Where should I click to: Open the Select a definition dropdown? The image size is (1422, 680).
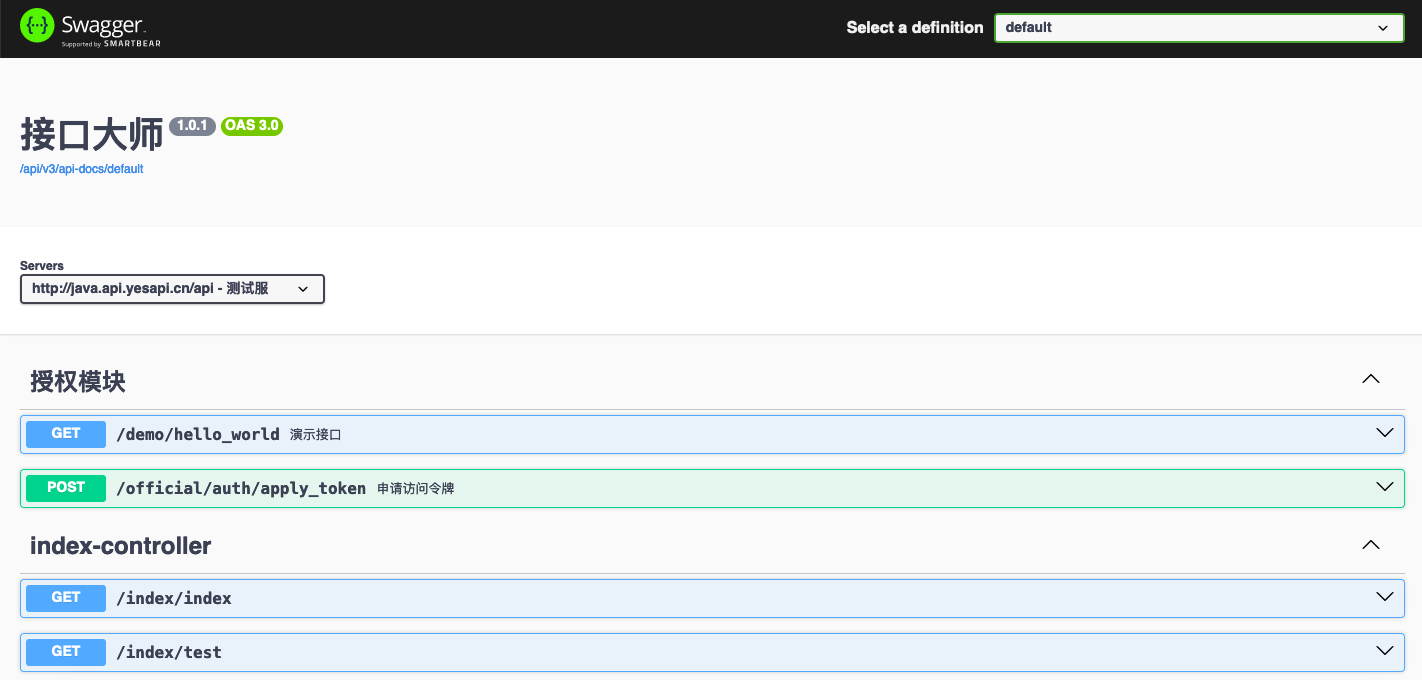coord(1198,28)
